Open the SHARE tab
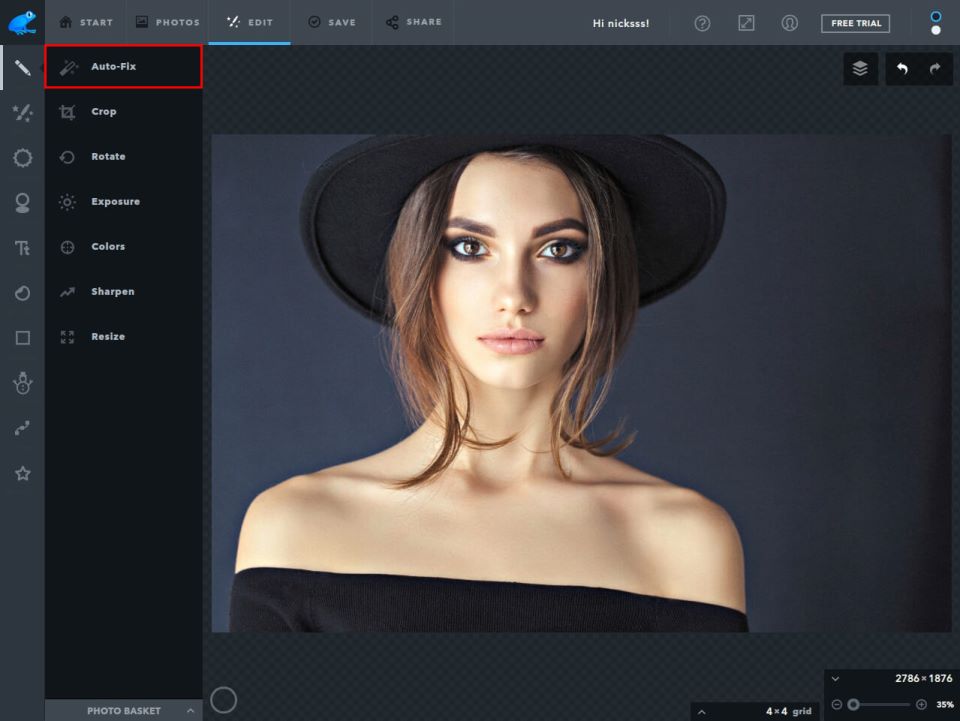The image size is (960, 721). click(x=413, y=22)
